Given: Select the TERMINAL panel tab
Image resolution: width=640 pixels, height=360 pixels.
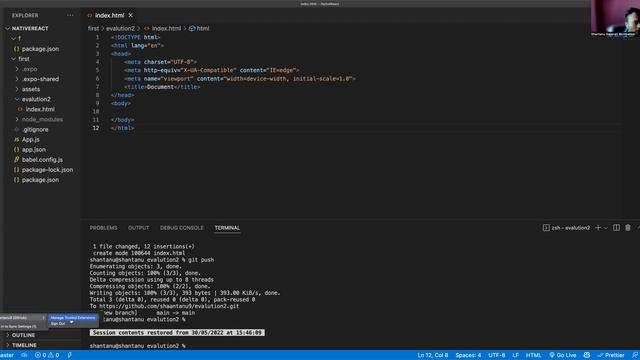Looking at the screenshot, I should coord(227,228).
